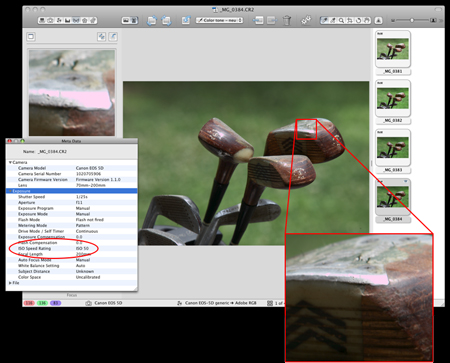Select thumbnail _MG_0382 in browser
The image size is (450, 363).
[393, 98]
